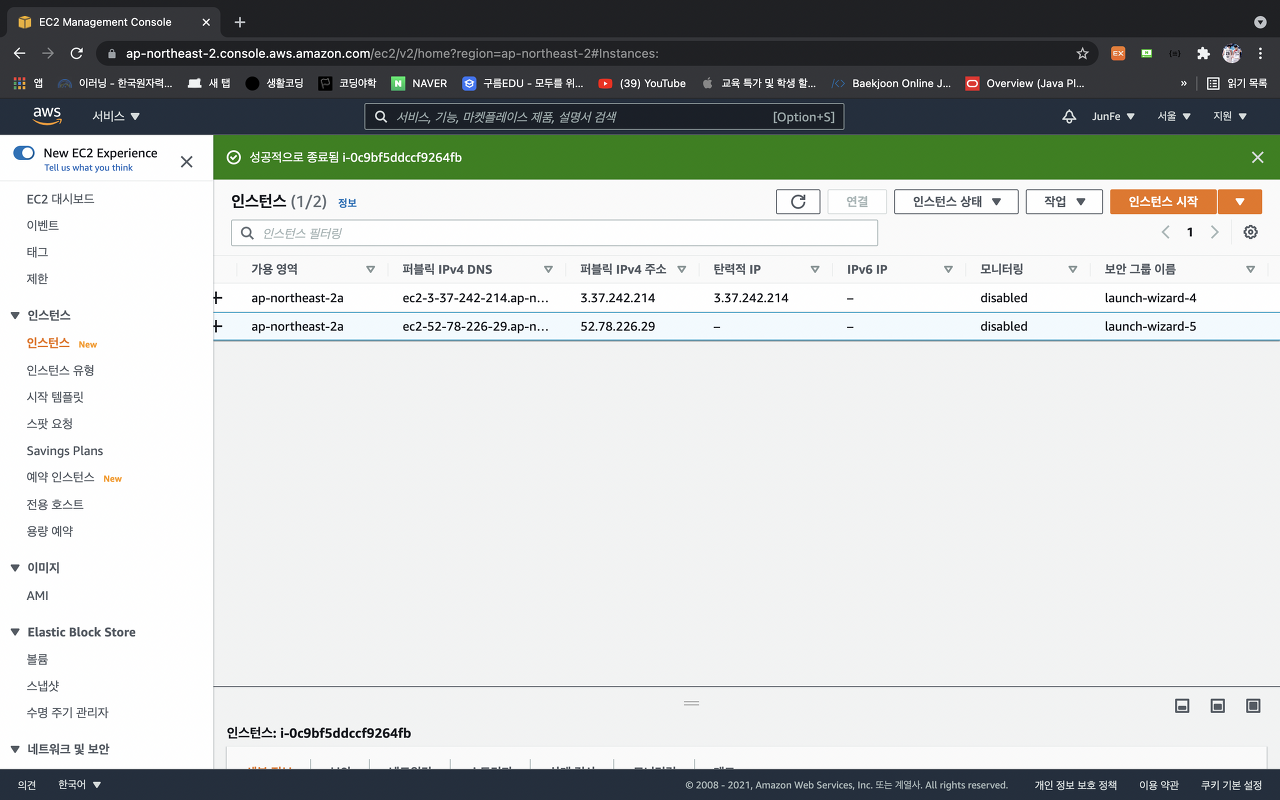Click elastic IP 3.37.242.214 cell
Image resolution: width=1280 pixels, height=800 pixels.
751,298
